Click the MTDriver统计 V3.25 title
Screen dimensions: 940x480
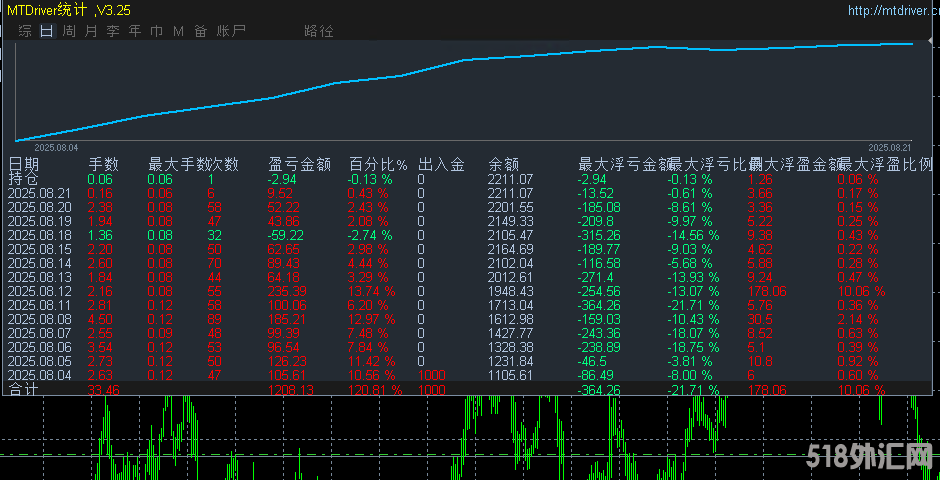point(69,10)
